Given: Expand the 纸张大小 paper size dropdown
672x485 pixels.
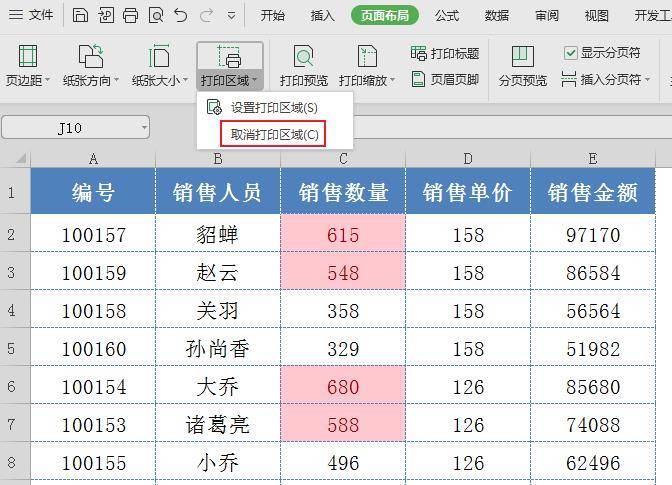Looking at the screenshot, I should pyautogui.click(x=159, y=80).
